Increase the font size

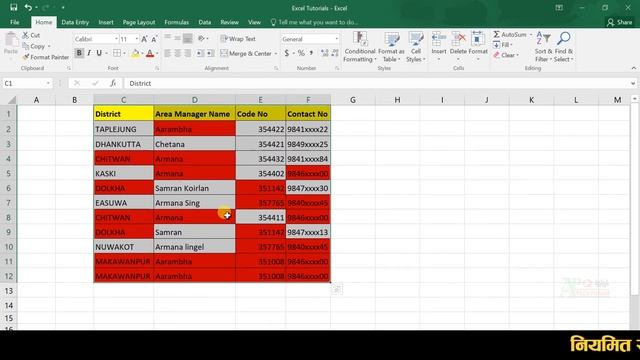coord(144,39)
